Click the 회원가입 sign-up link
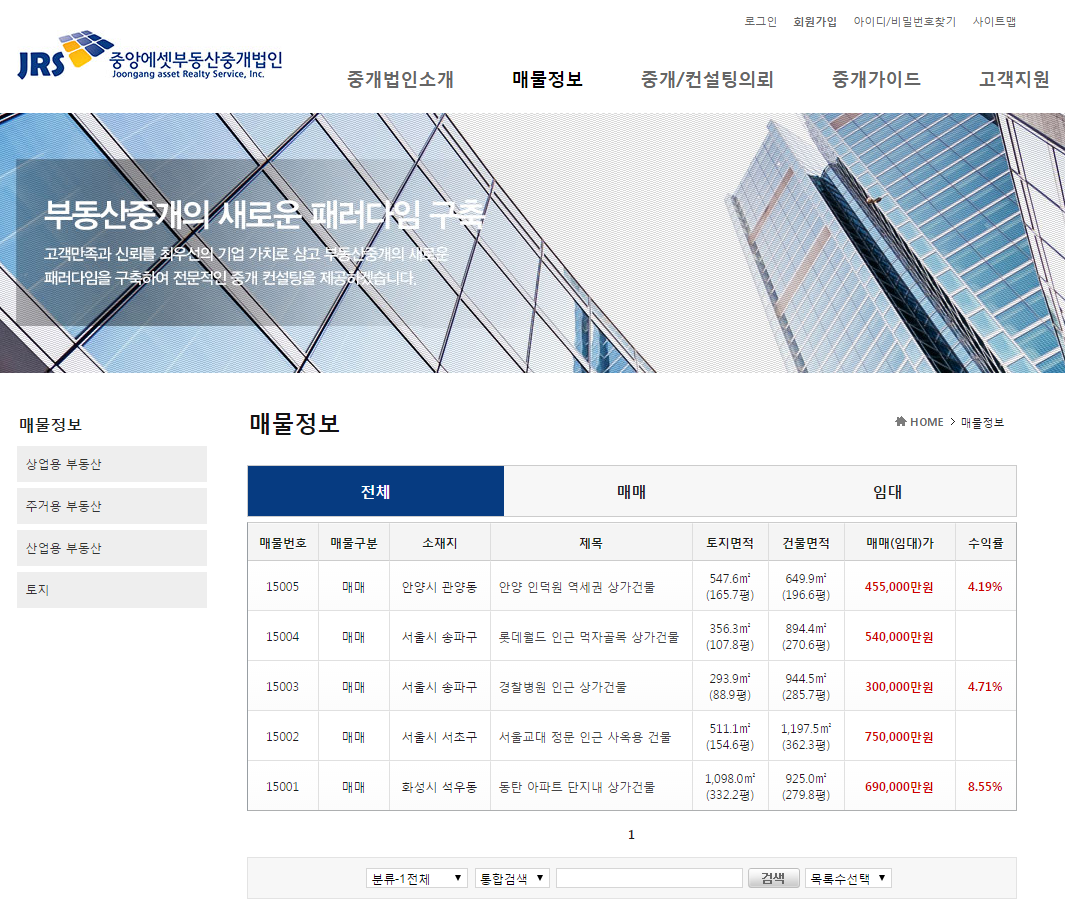Image resolution: width=1065 pixels, height=923 pixels. click(x=814, y=21)
